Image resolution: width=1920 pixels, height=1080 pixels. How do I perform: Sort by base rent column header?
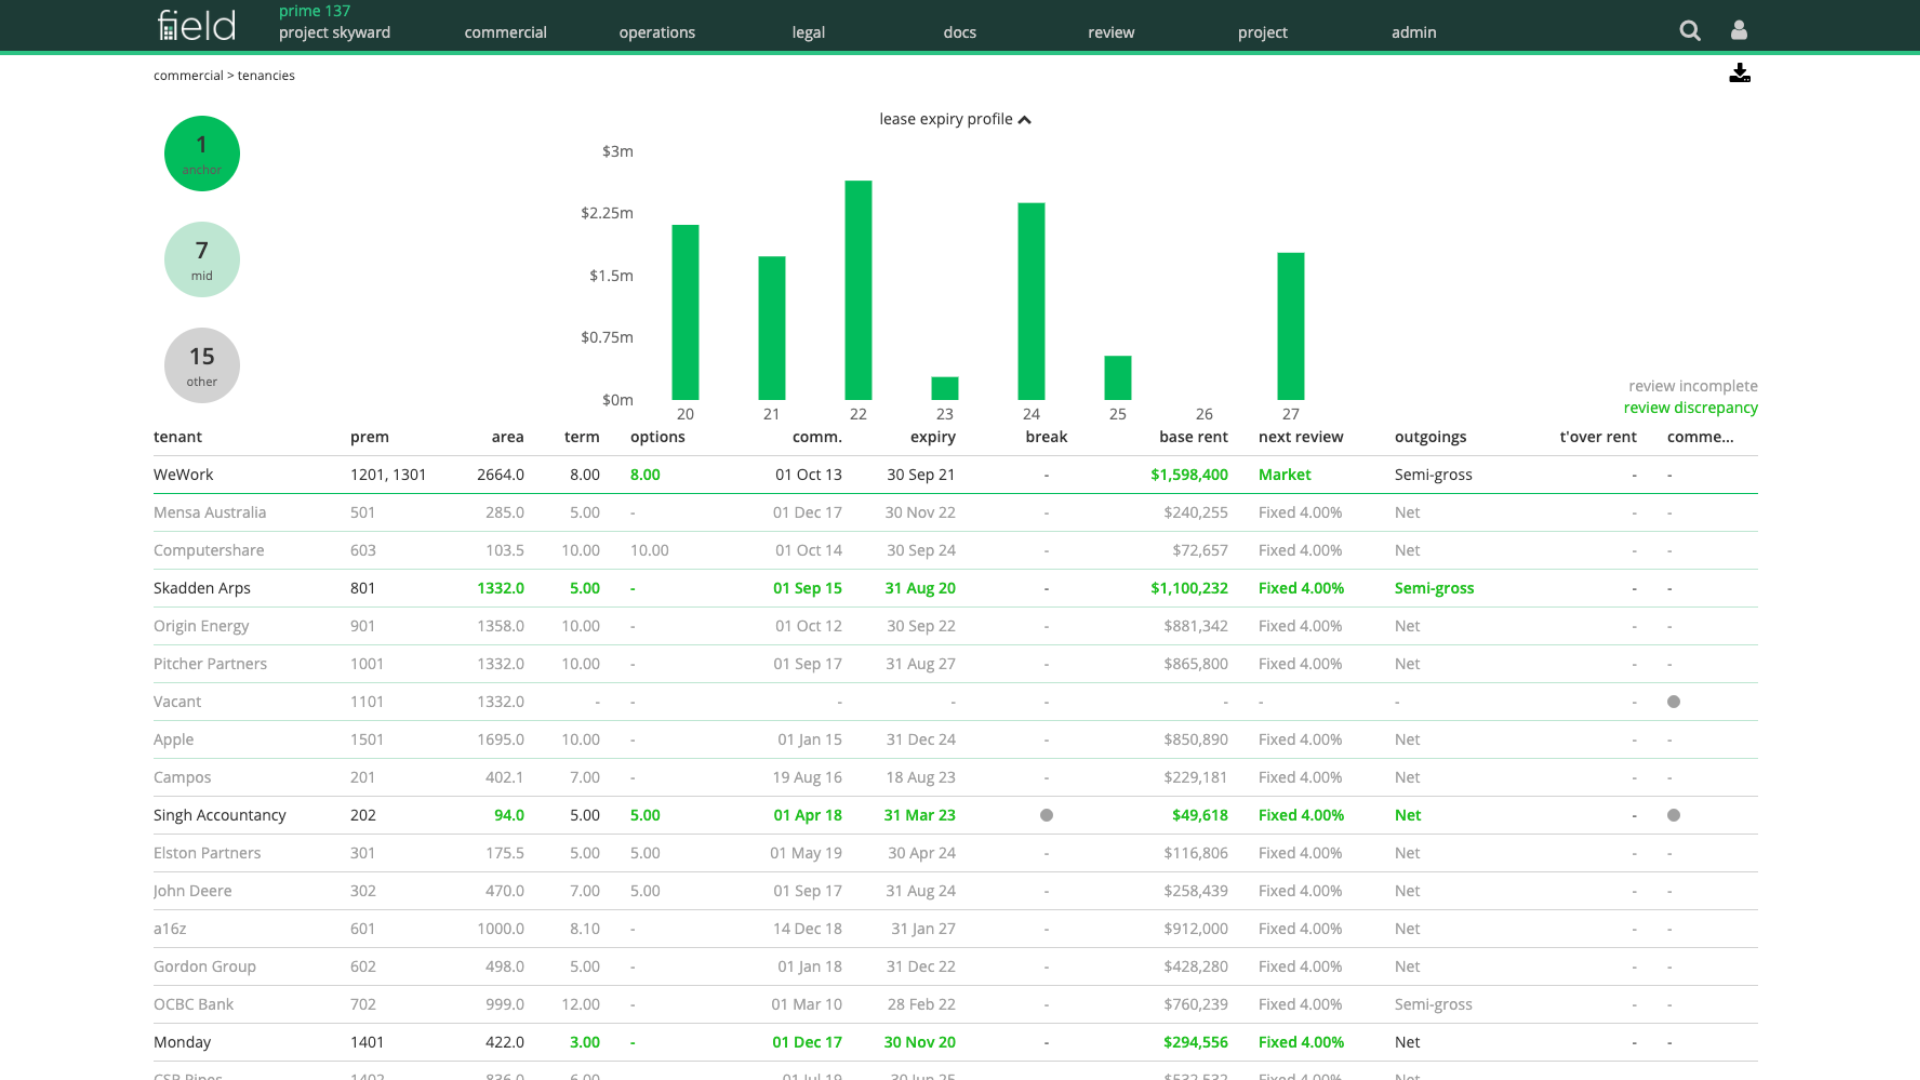(x=1194, y=437)
